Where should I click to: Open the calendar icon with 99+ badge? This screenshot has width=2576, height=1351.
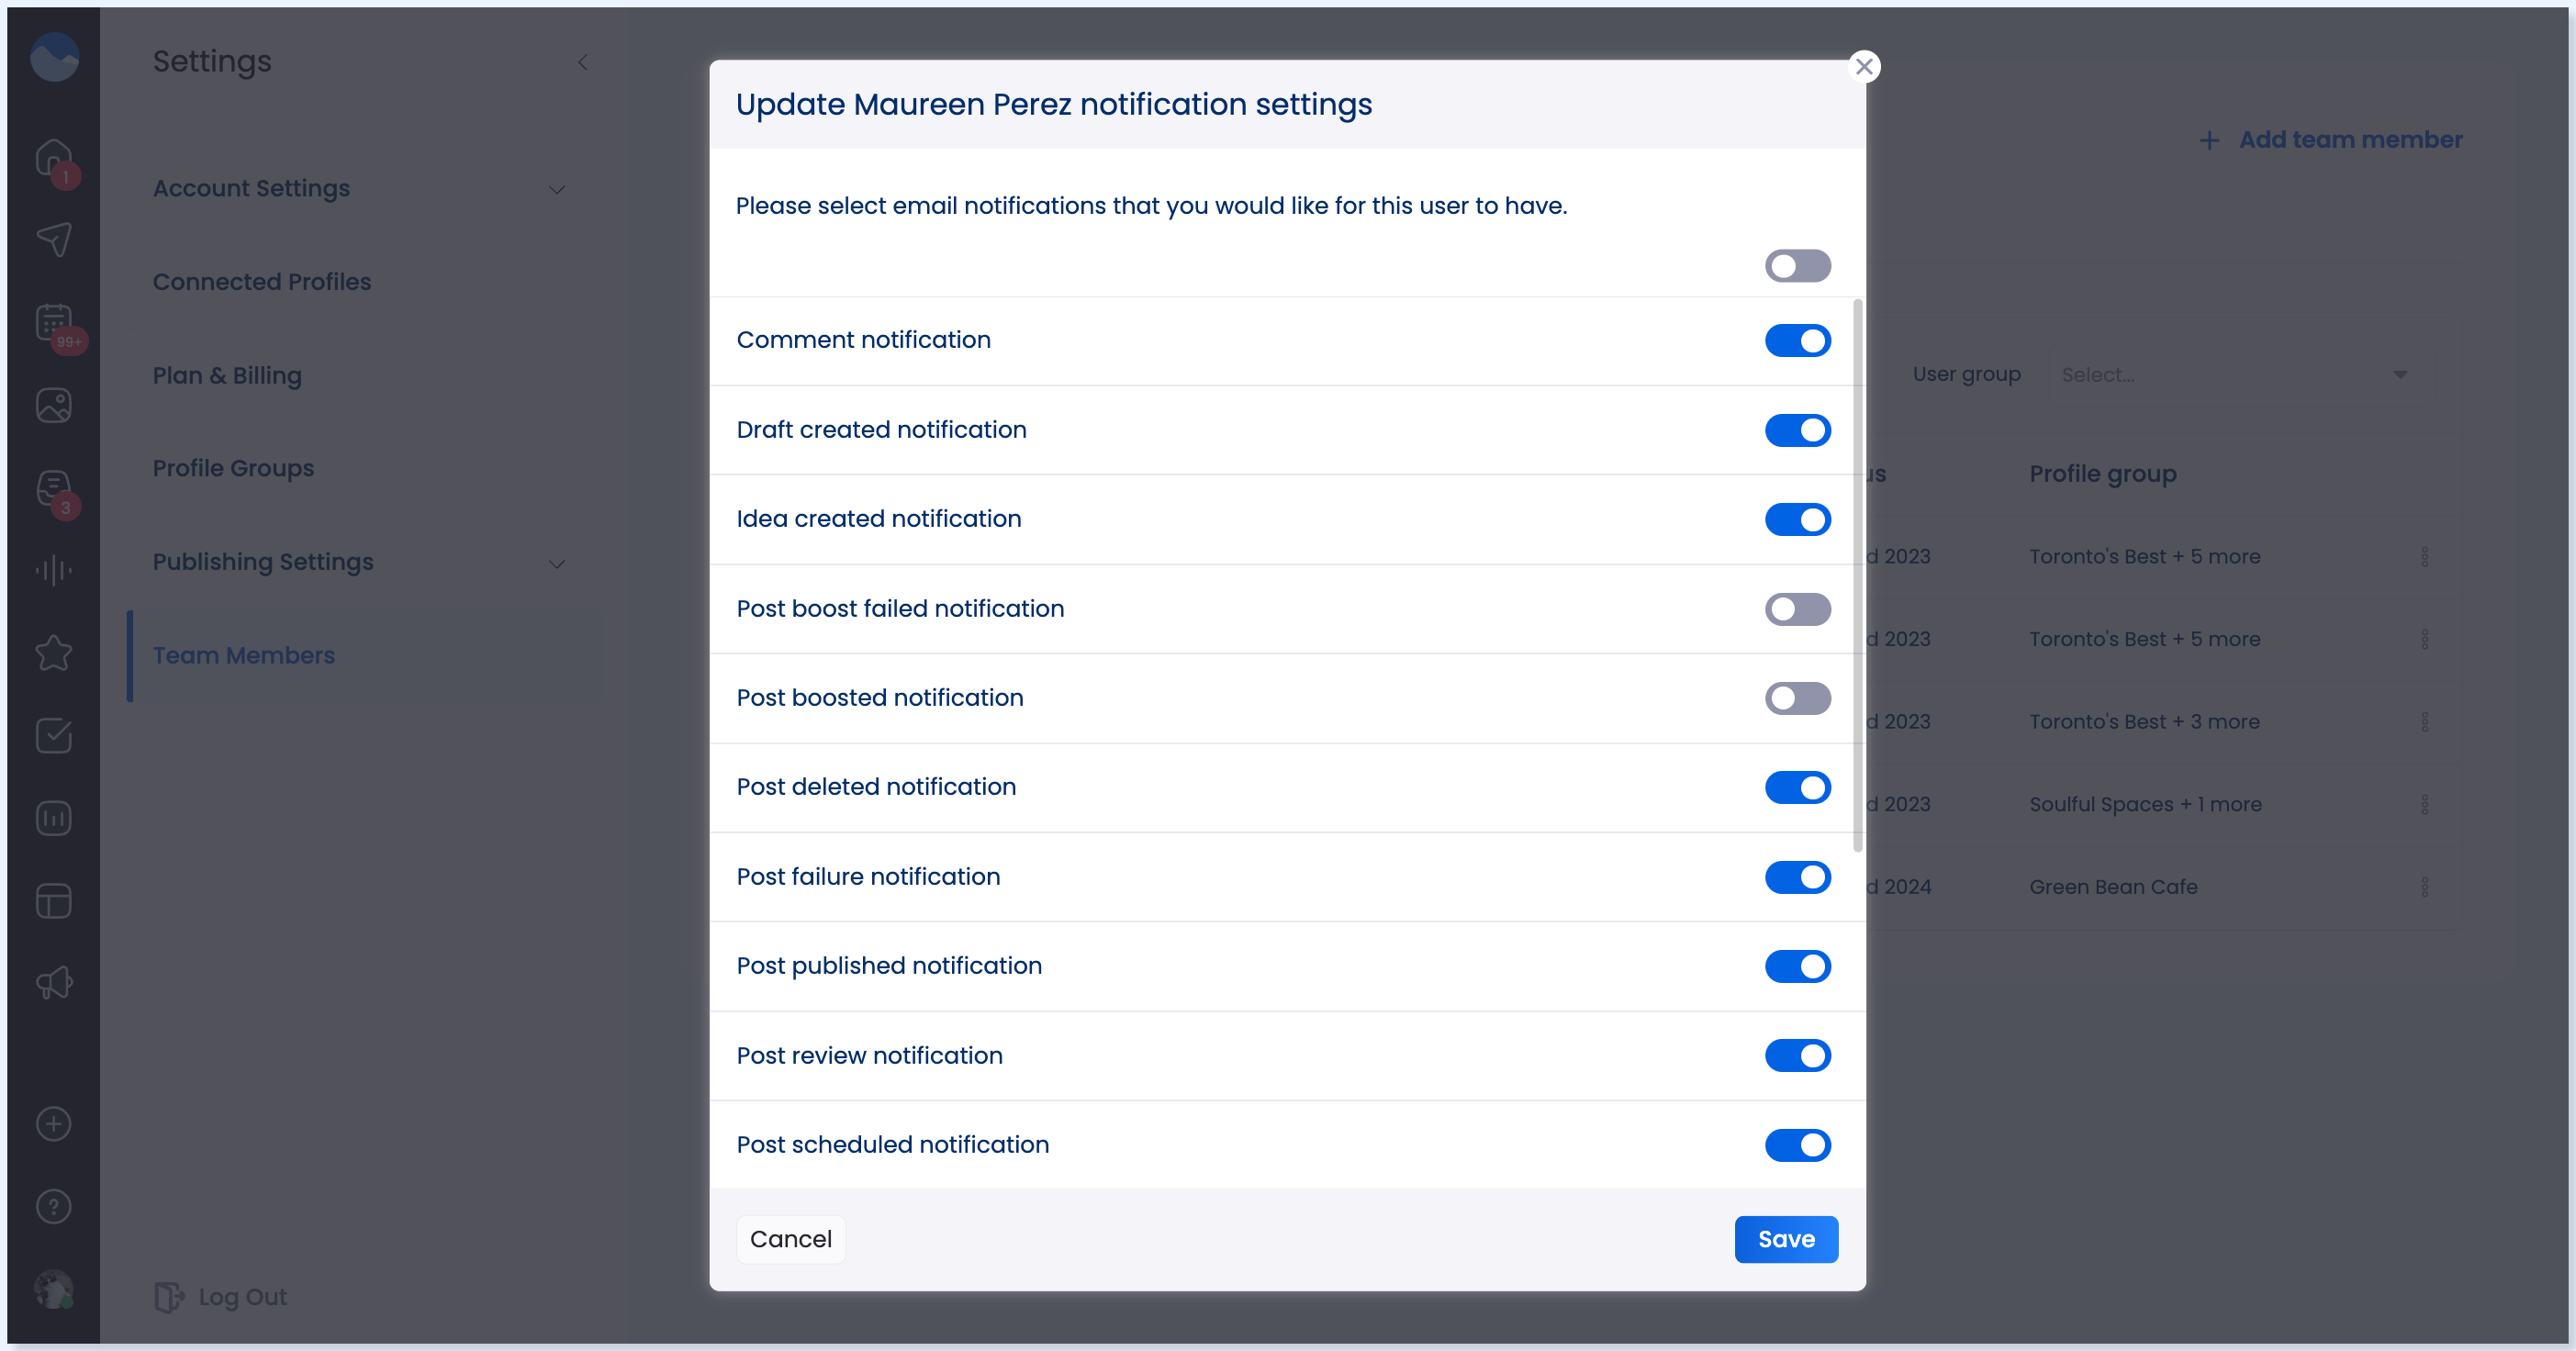tap(54, 324)
